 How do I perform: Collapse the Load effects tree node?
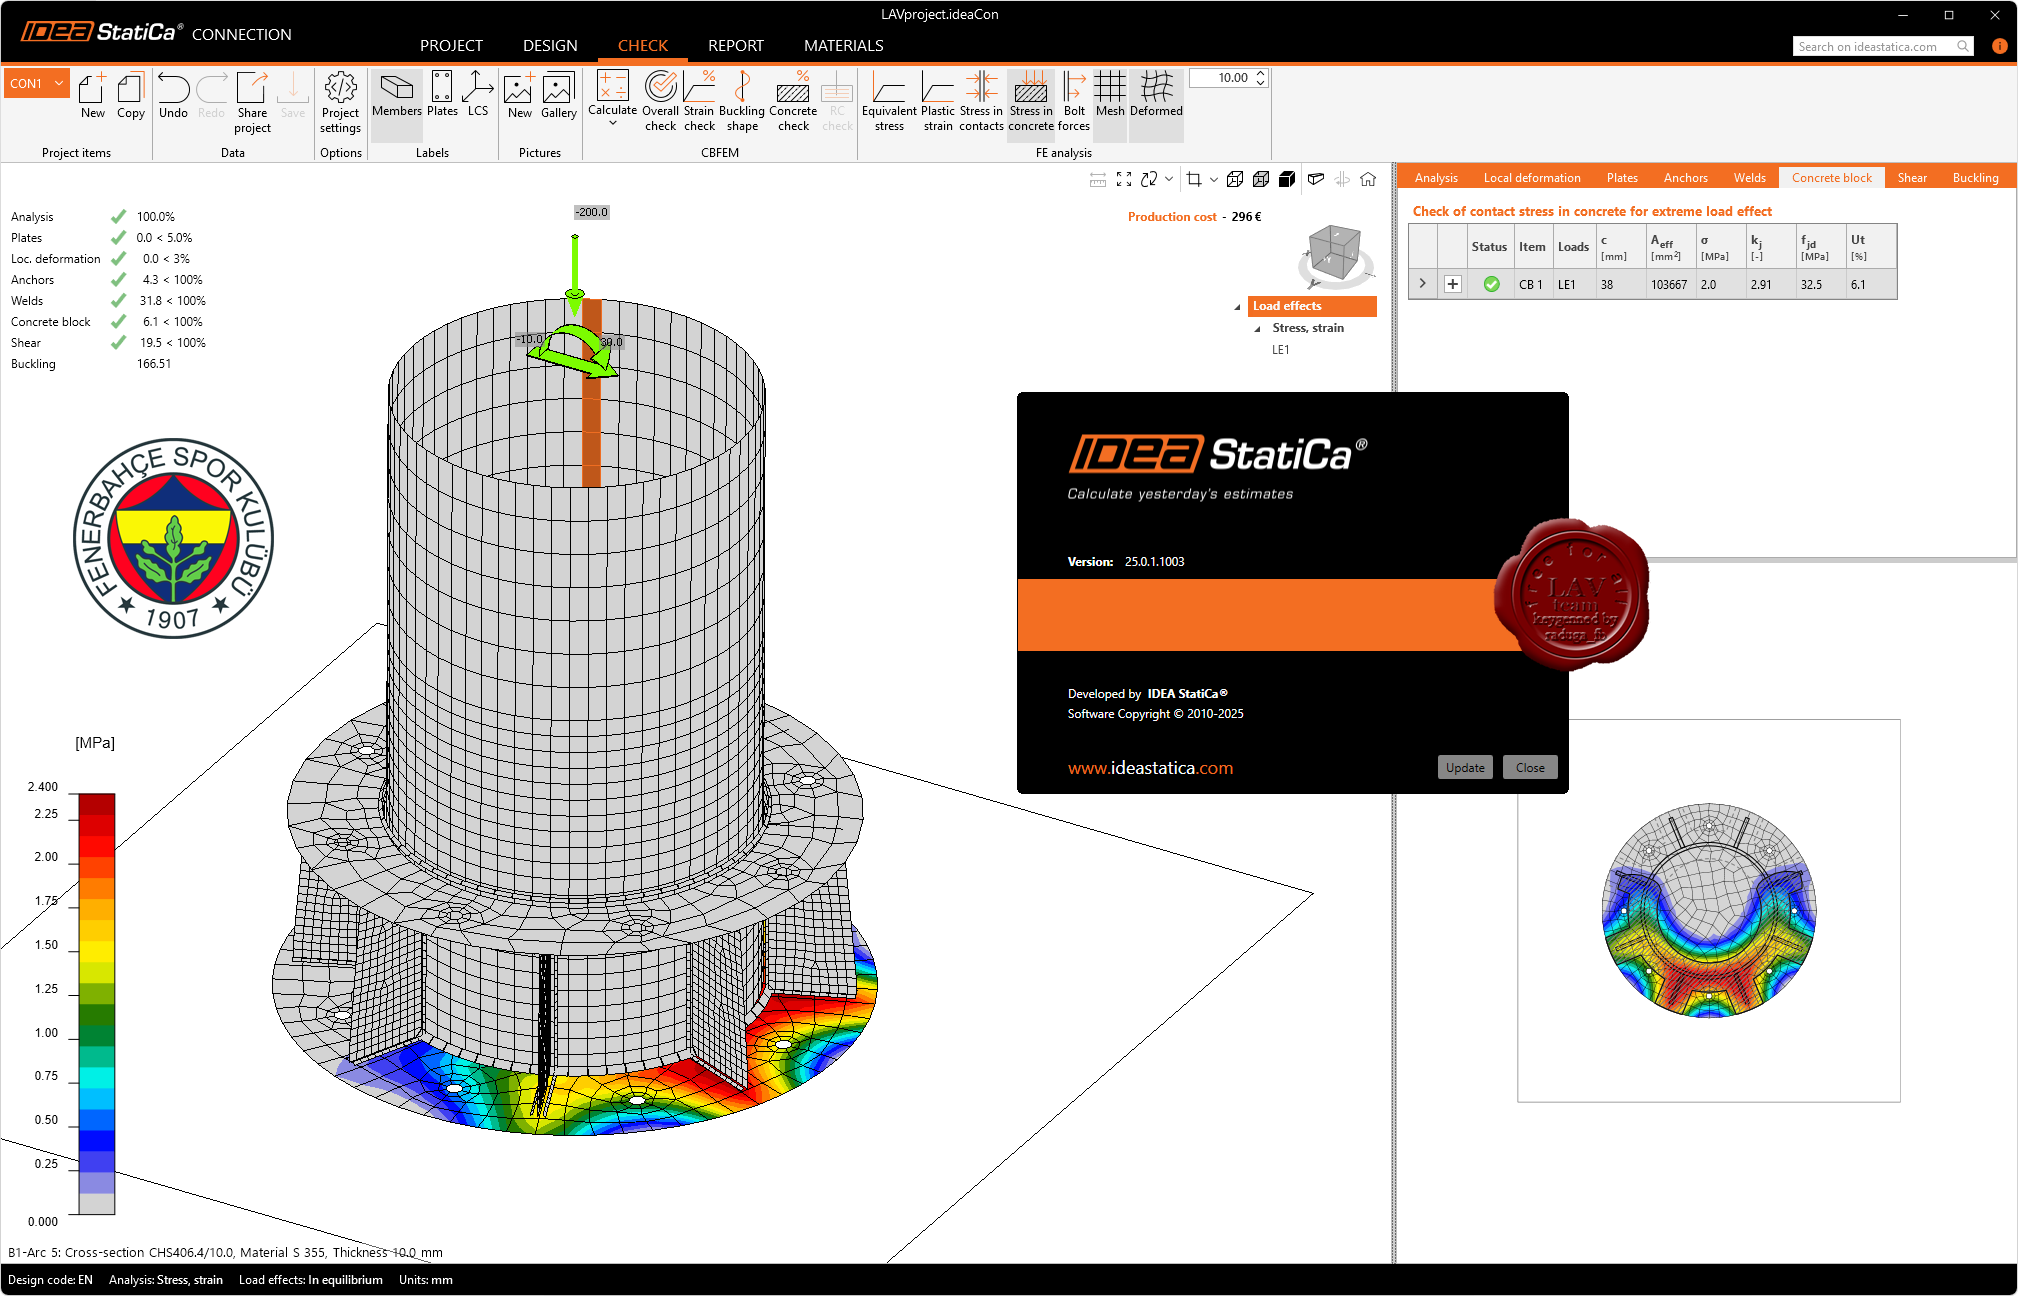1238,307
